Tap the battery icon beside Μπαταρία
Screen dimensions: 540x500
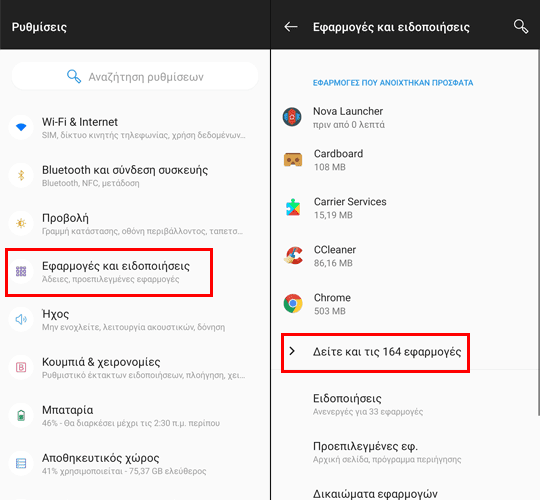pyautogui.click(x=21, y=415)
